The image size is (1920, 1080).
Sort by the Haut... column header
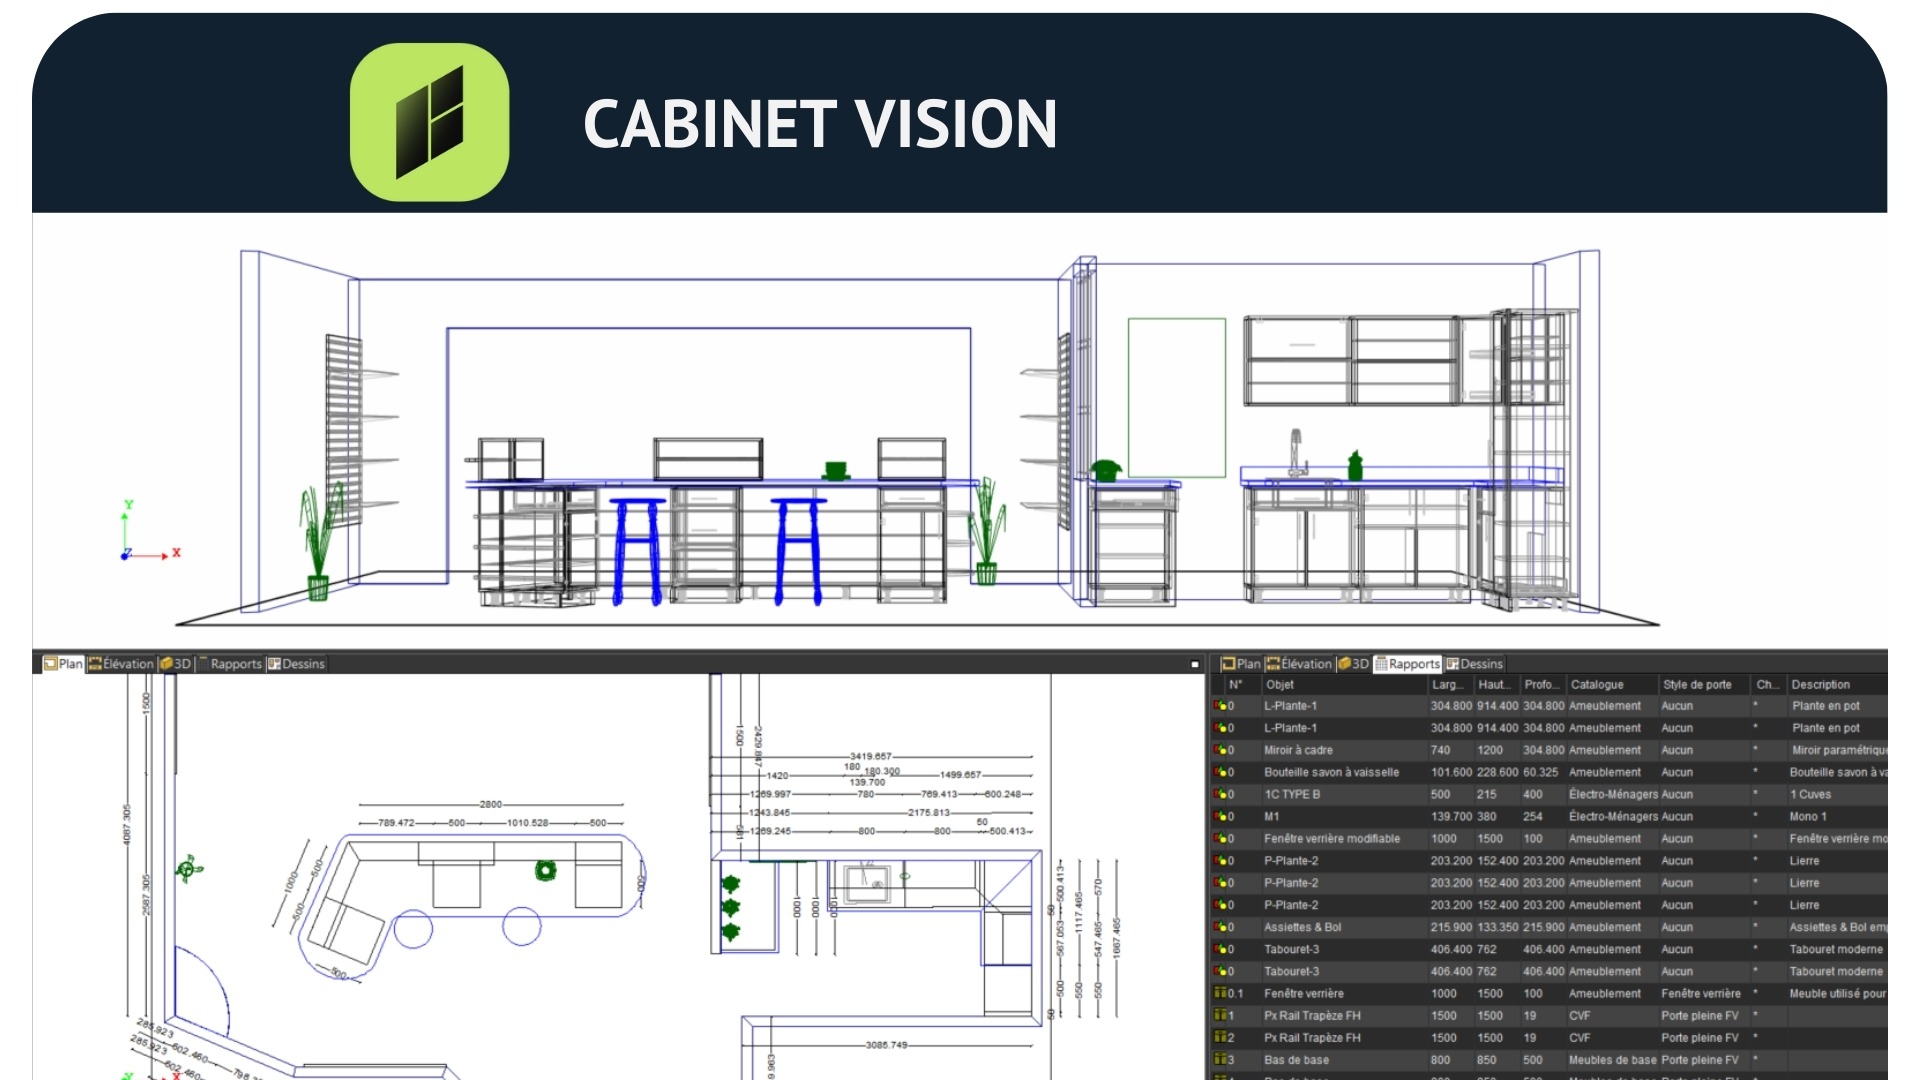[x=1496, y=685]
